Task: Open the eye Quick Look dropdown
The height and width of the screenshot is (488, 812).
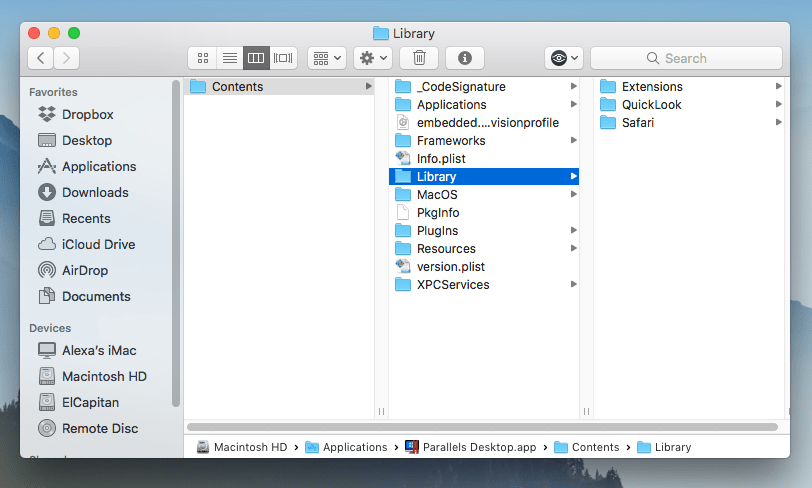Action: [564, 58]
